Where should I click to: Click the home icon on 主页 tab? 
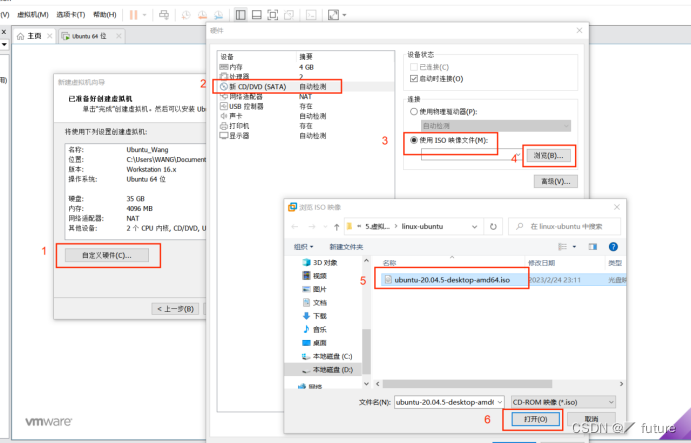(x=20, y=36)
